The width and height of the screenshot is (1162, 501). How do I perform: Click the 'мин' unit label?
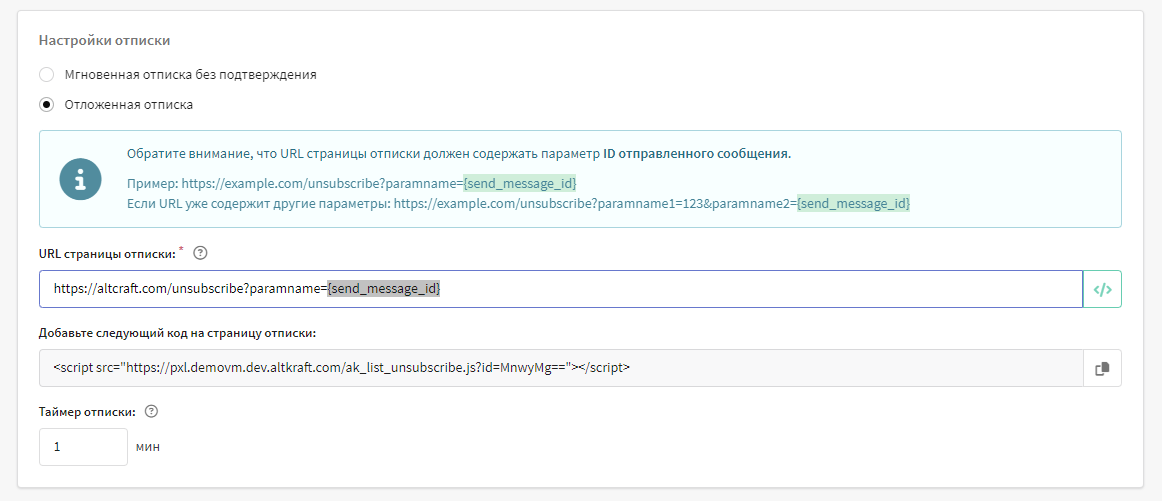148,447
